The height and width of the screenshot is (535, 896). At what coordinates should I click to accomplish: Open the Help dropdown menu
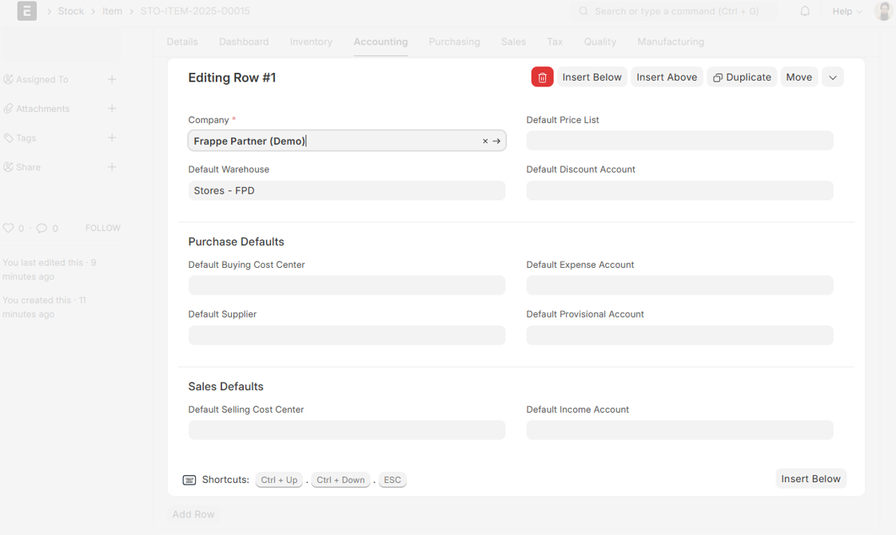pyautogui.click(x=847, y=11)
